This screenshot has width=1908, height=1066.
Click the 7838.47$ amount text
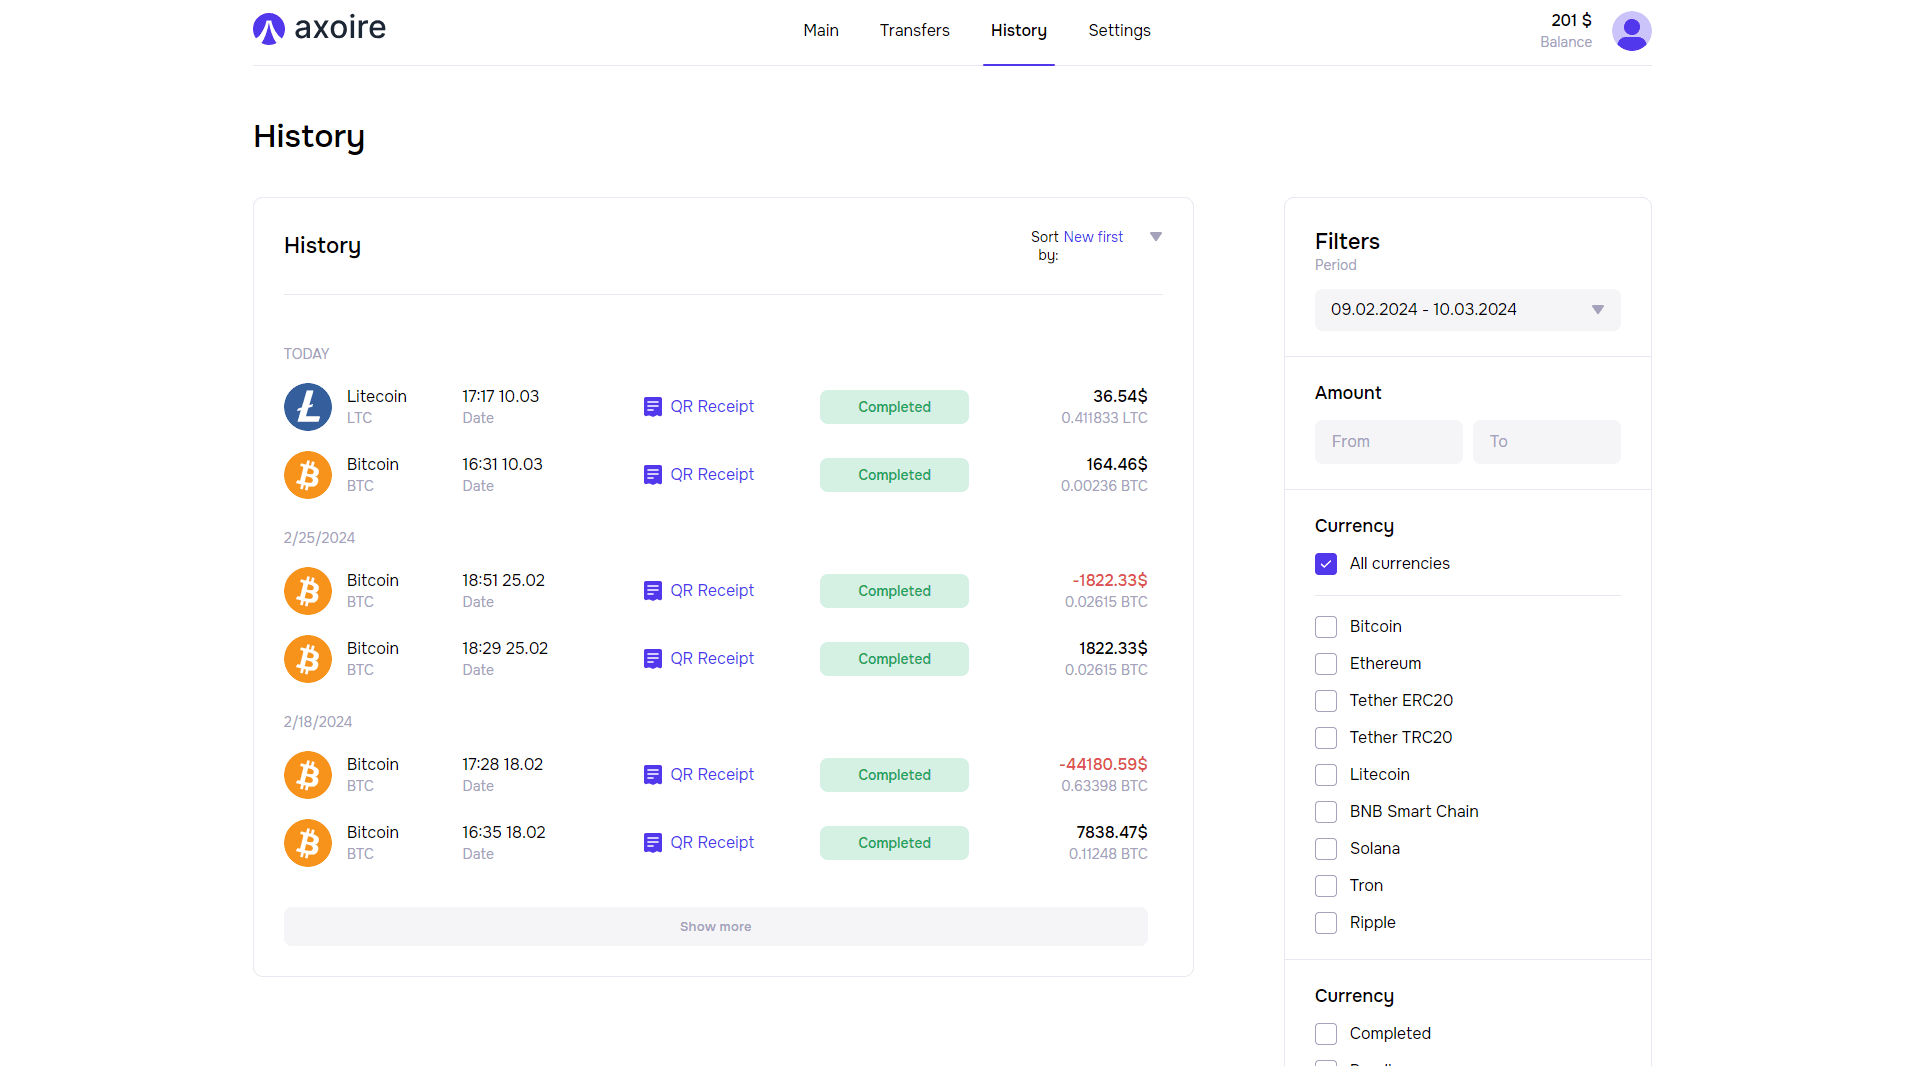(x=1112, y=833)
